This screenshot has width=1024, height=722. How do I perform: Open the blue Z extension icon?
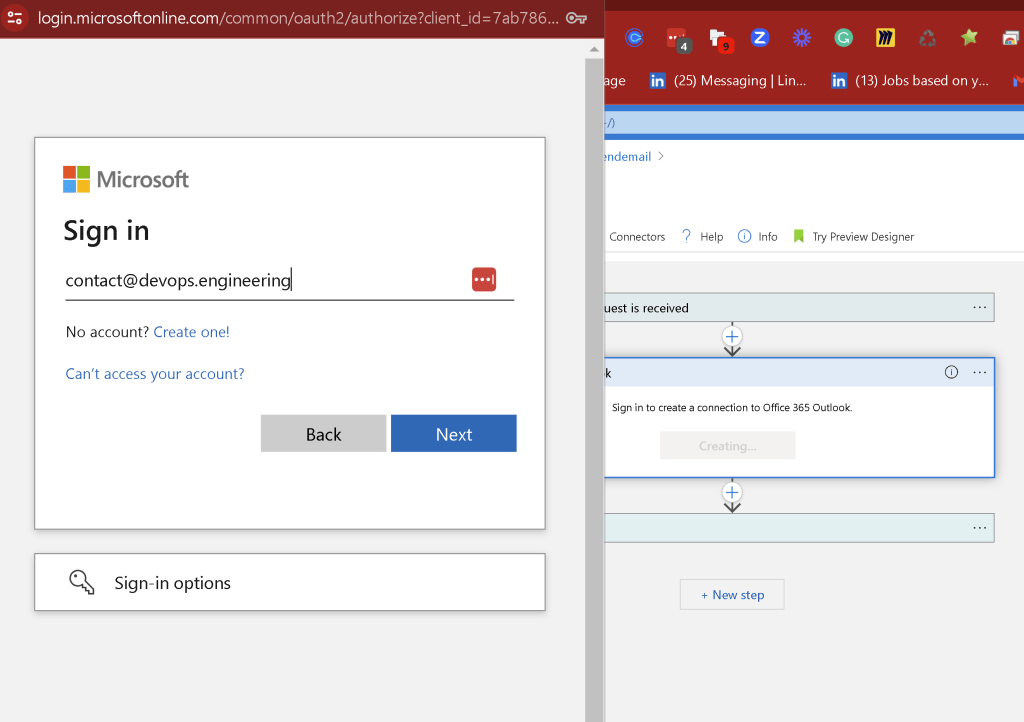[760, 38]
